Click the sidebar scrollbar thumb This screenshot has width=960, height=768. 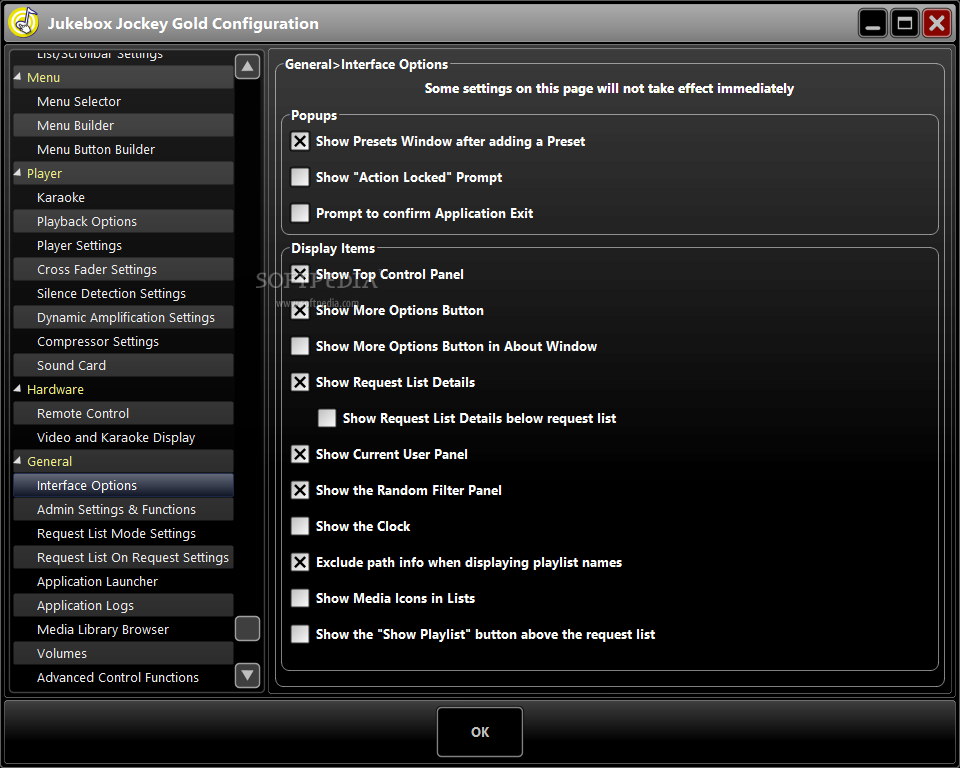pos(247,628)
